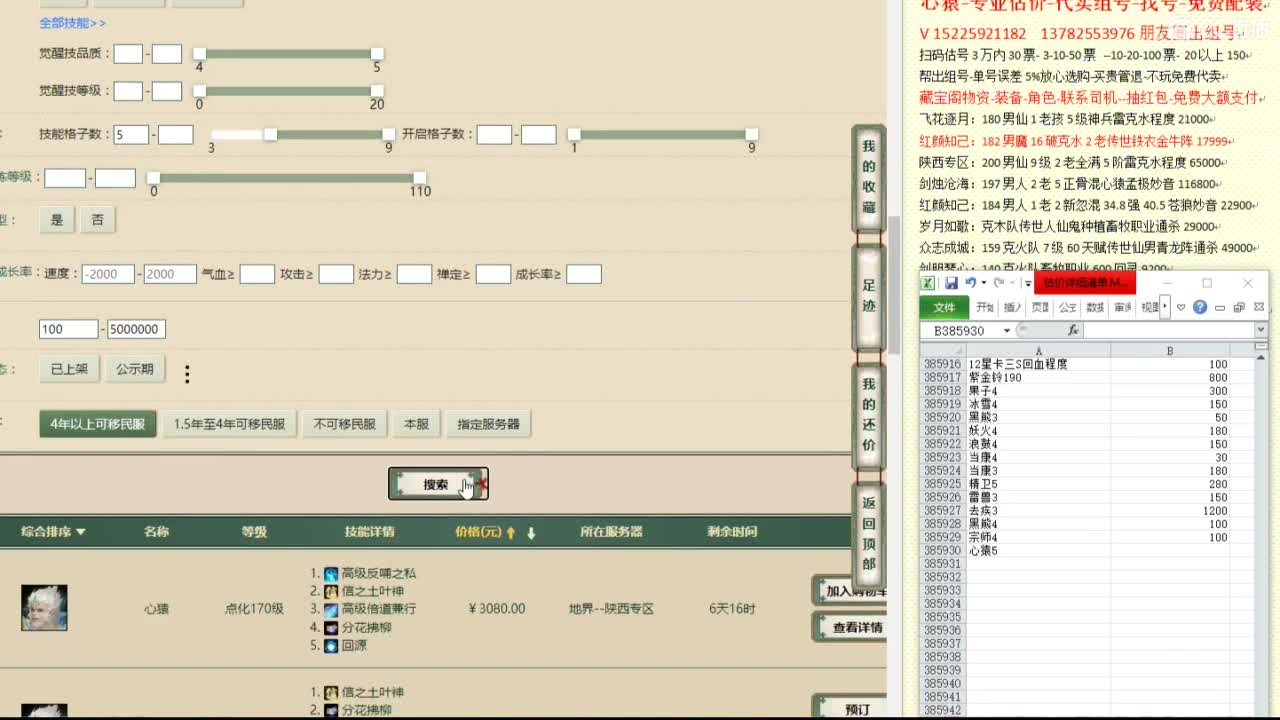The height and width of the screenshot is (720, 1280).
Task: Click the 技能格子数 slider left handle
Action: click(x=270, y=134)
